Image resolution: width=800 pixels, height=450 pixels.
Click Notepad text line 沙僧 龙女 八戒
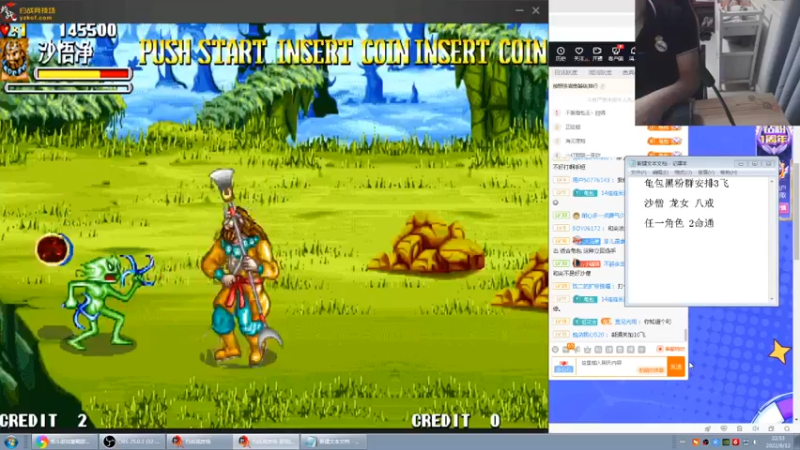click(x=679, y=203)
